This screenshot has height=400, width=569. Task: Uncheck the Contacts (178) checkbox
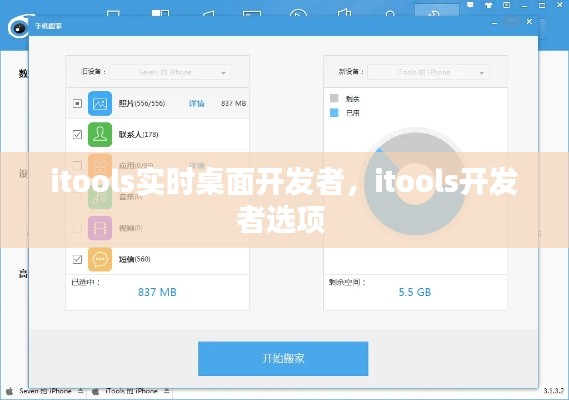77,135
